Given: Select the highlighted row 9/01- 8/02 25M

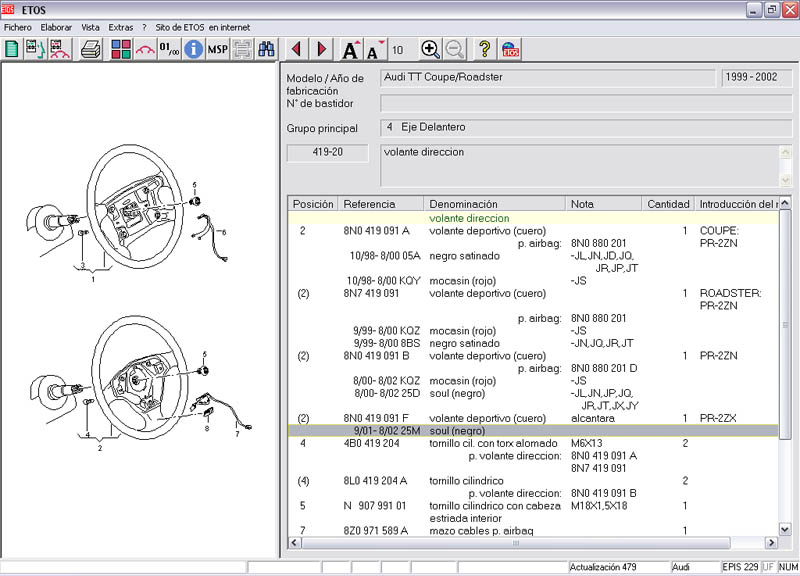Looking at the screenshot, I should 533,431.
